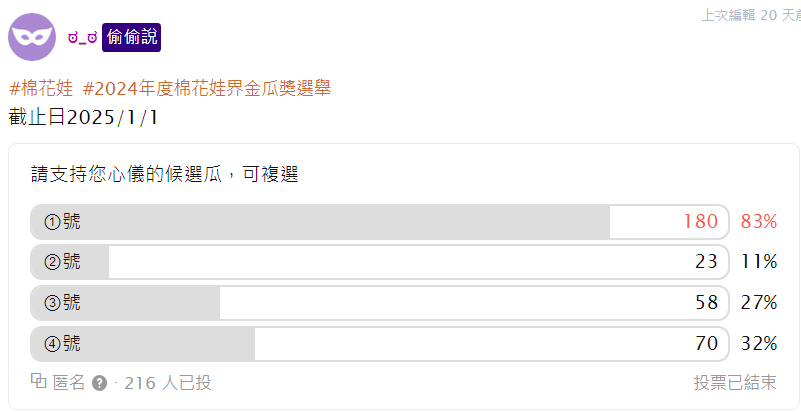Select poll option ③號
Viewport: 801px width, 412px height.
380,303
